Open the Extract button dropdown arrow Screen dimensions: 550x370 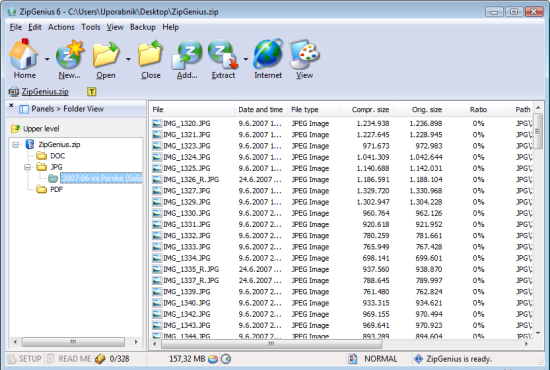tap(246, 59)
